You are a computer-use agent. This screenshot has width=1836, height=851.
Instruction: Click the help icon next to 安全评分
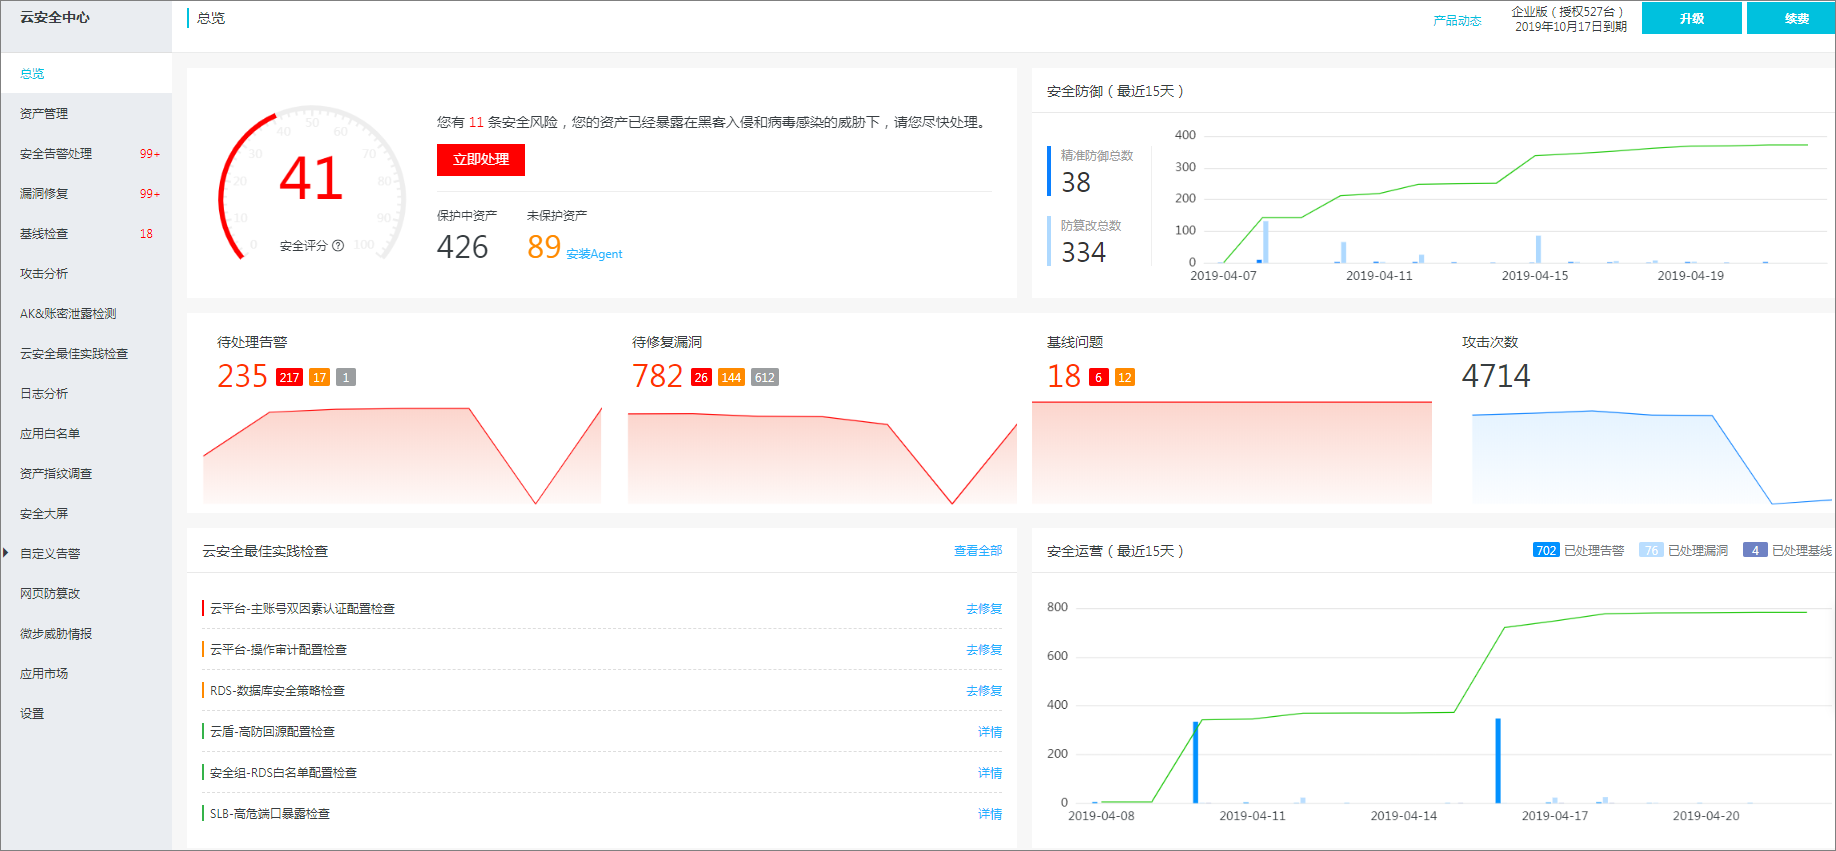338,246
